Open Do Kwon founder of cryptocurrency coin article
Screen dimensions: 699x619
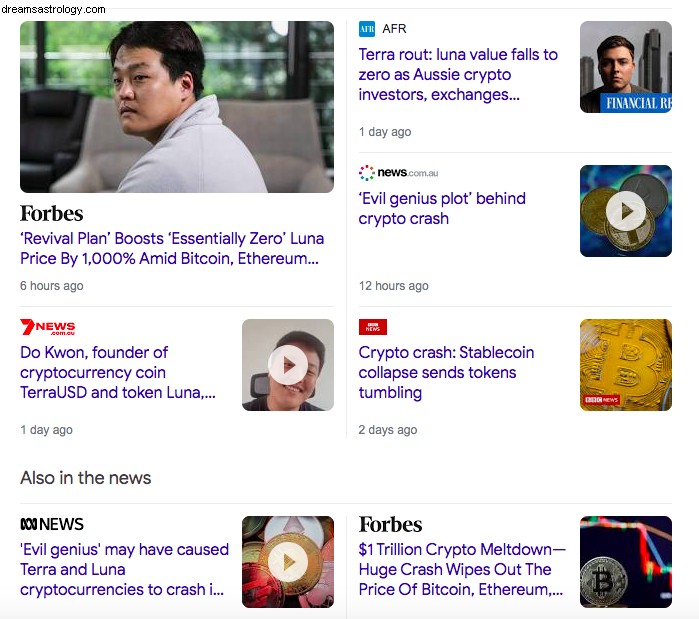click(118, 373)
